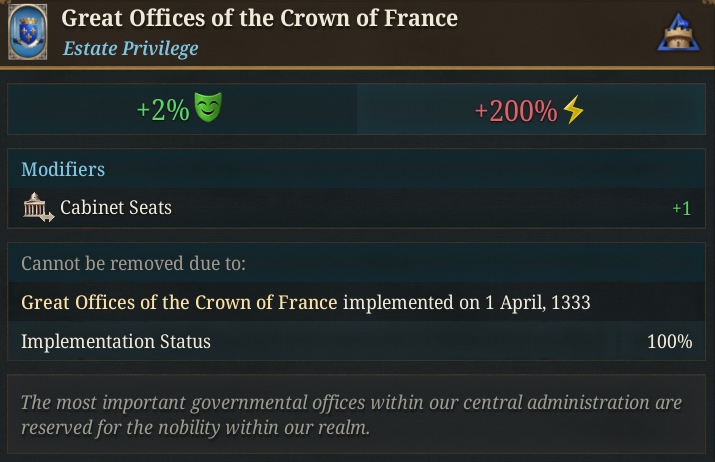The width and height of the screenshot is (715, 462).
Task: Click the Cabinet Seats building icon
Action: 38,208
